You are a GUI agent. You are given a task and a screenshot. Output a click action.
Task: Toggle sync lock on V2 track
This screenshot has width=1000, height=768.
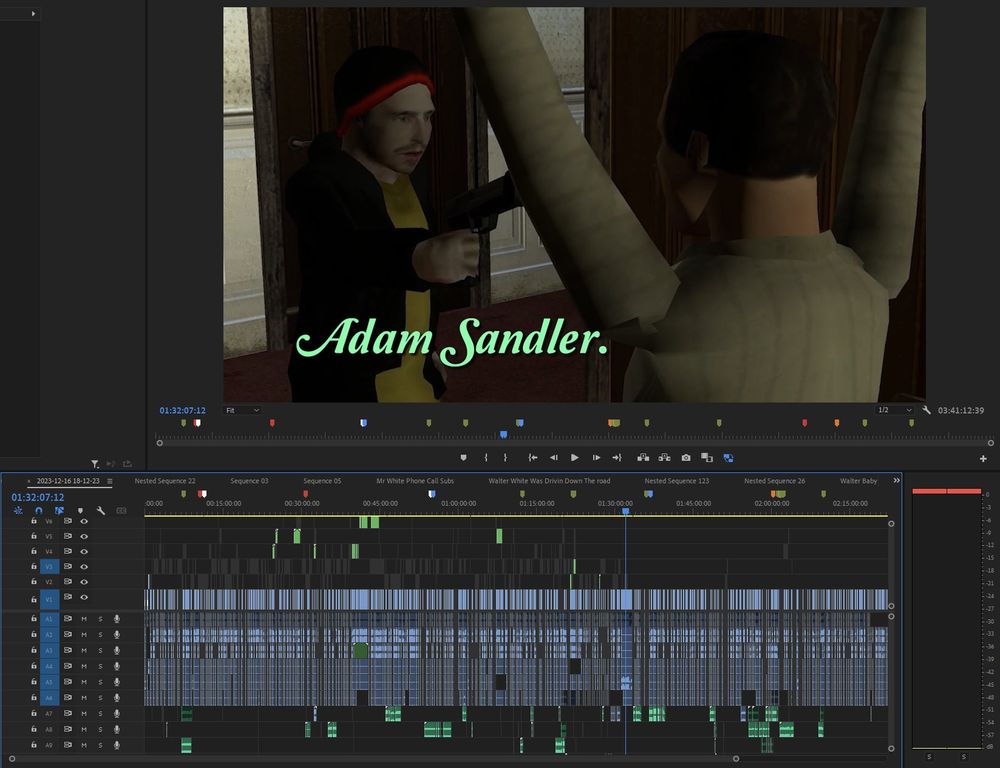coord(68,582)
